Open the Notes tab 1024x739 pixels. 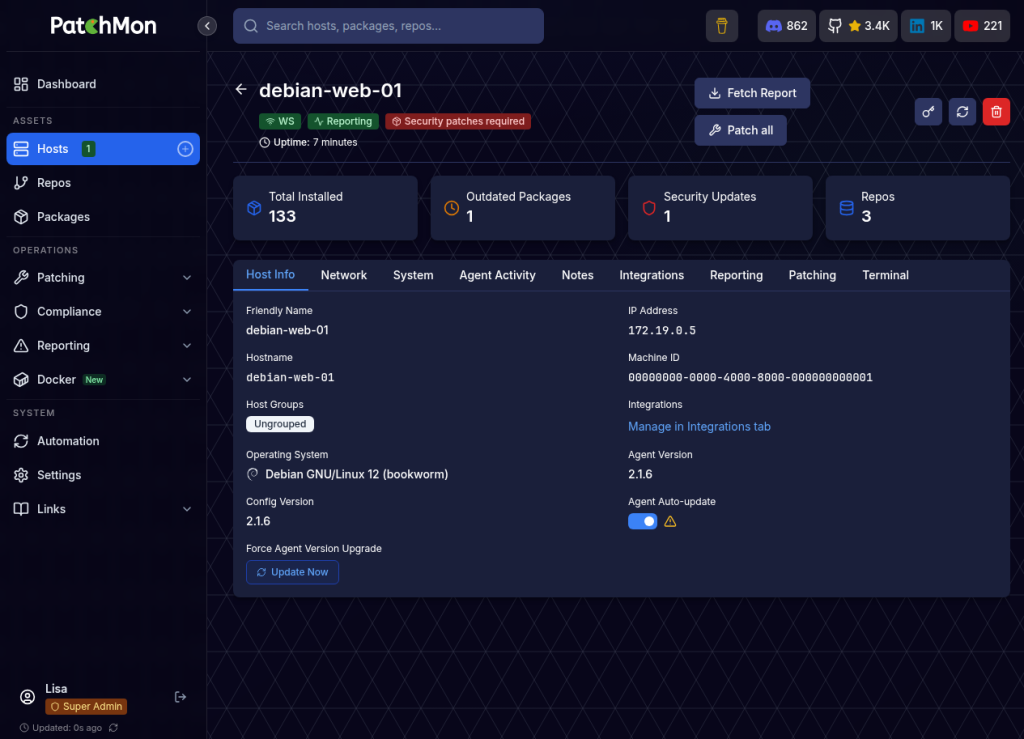(x=577, y=275)
